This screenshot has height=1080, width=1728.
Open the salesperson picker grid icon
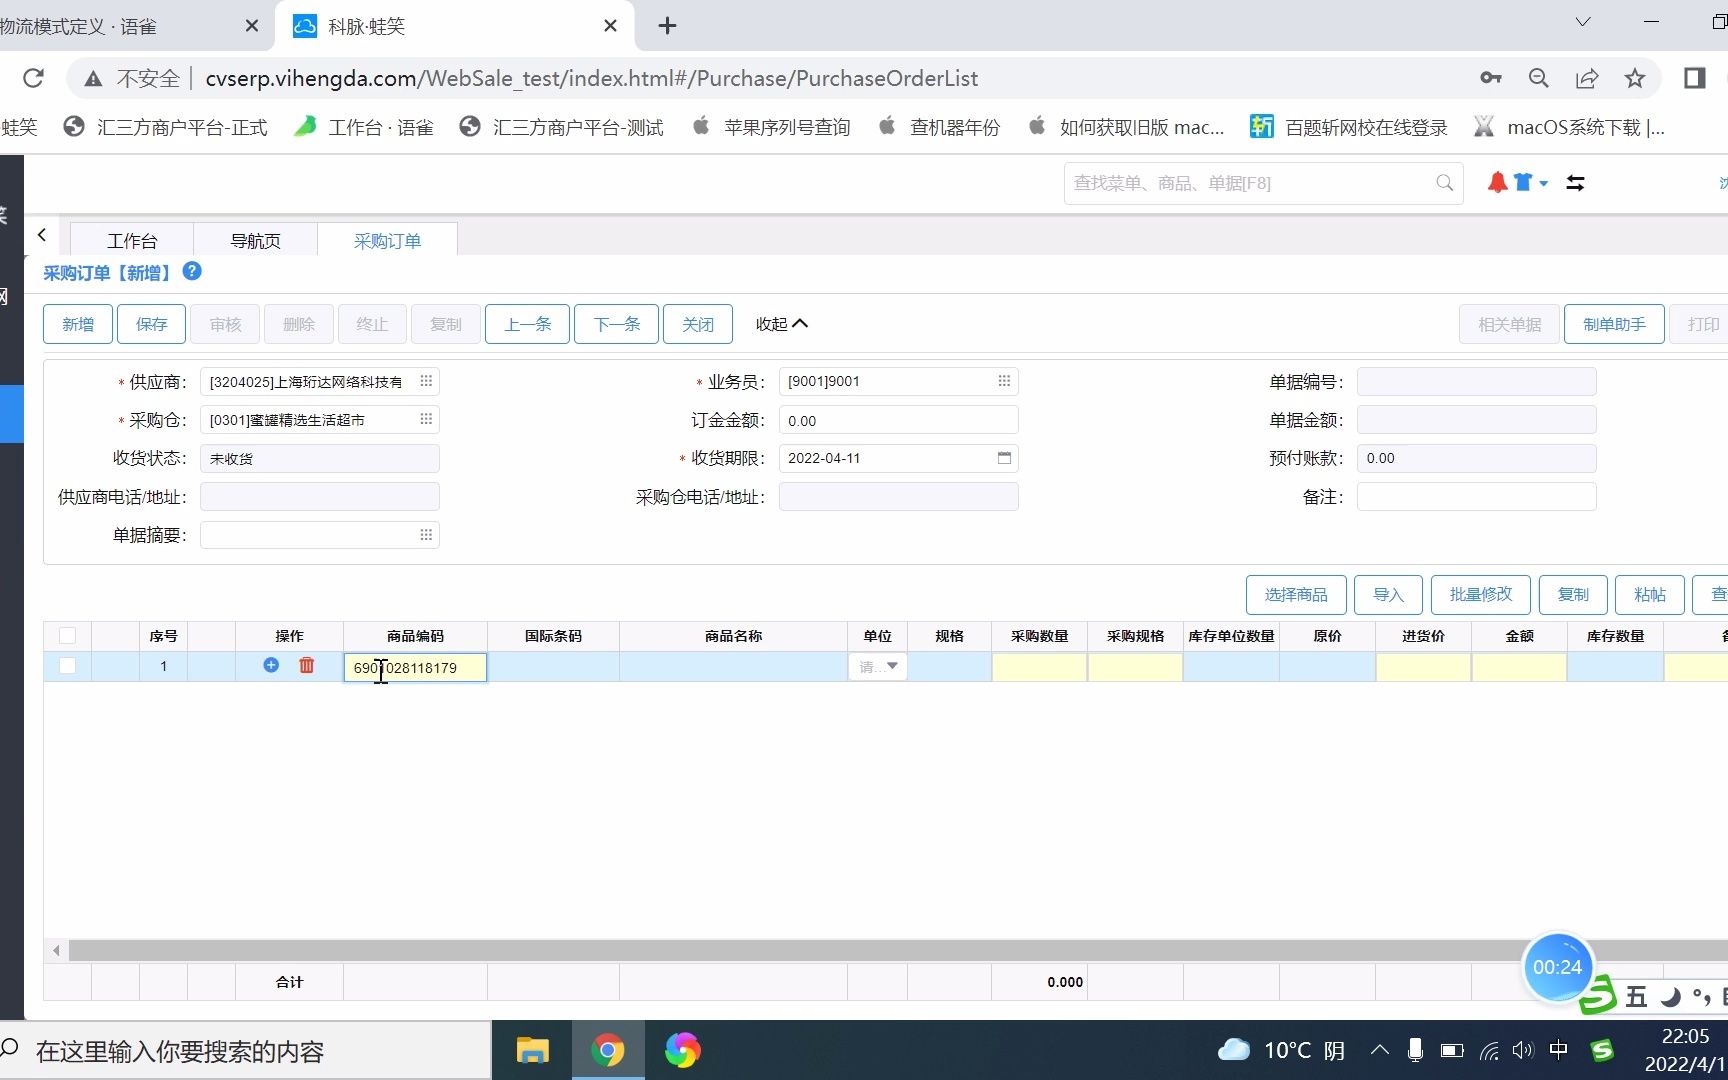1004,381
